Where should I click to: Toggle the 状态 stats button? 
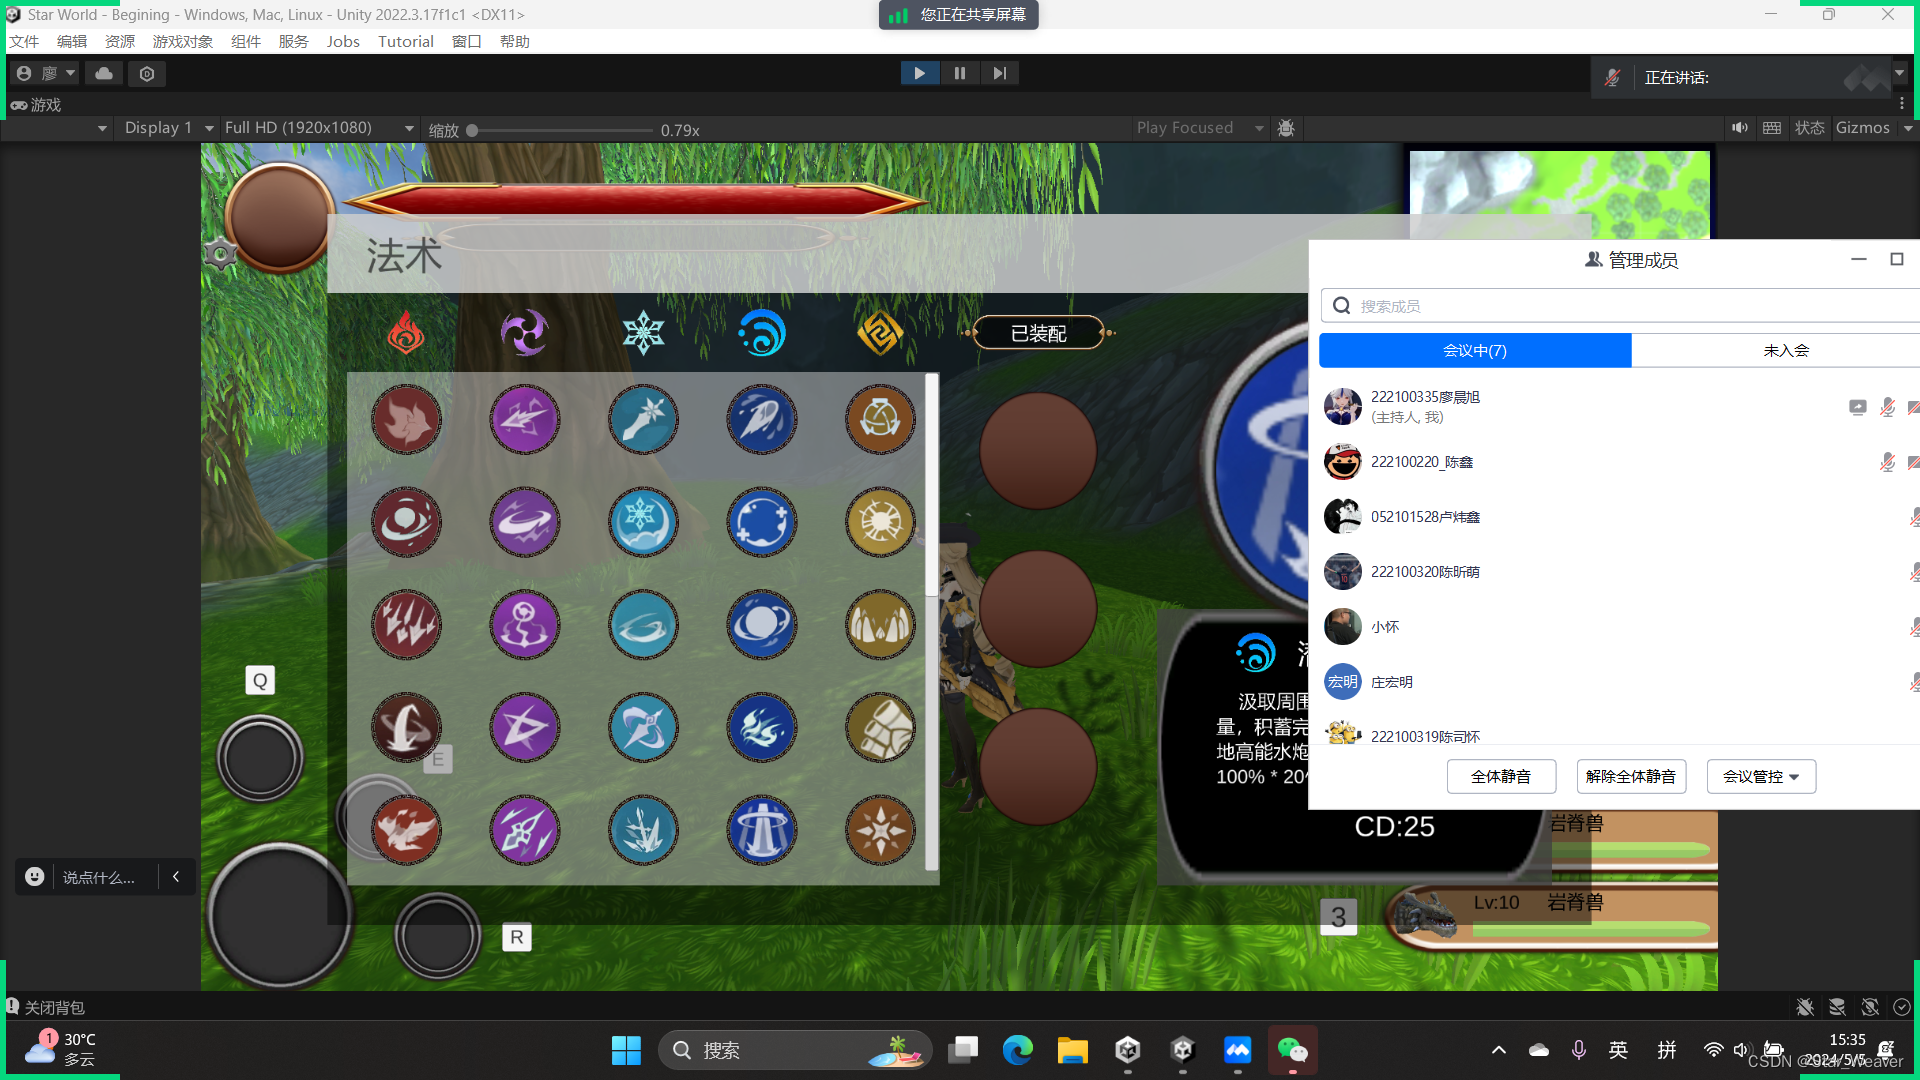point(1809,128)
